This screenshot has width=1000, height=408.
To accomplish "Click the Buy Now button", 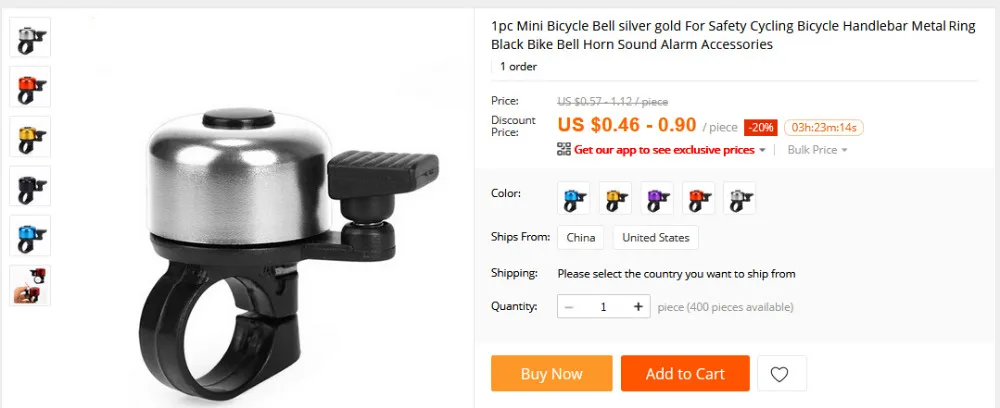I will point(552,374).
